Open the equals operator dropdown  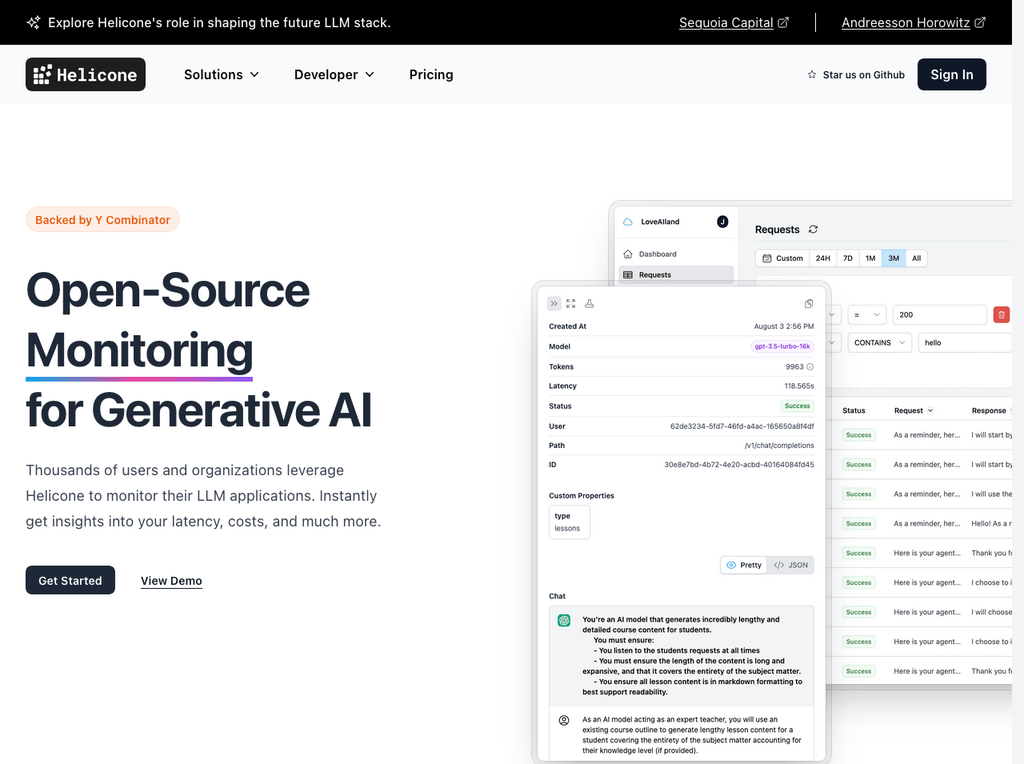click(x=867, y=315)
